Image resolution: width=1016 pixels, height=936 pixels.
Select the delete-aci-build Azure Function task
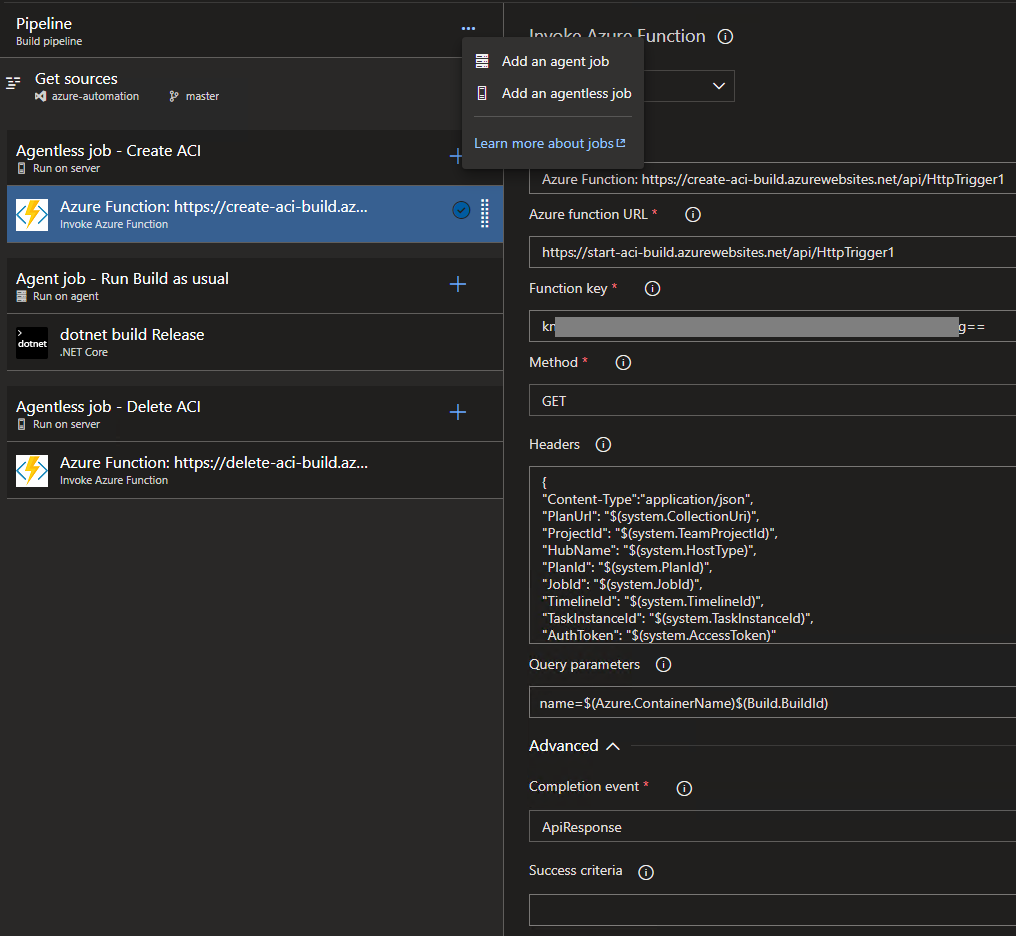pos(255,471)
